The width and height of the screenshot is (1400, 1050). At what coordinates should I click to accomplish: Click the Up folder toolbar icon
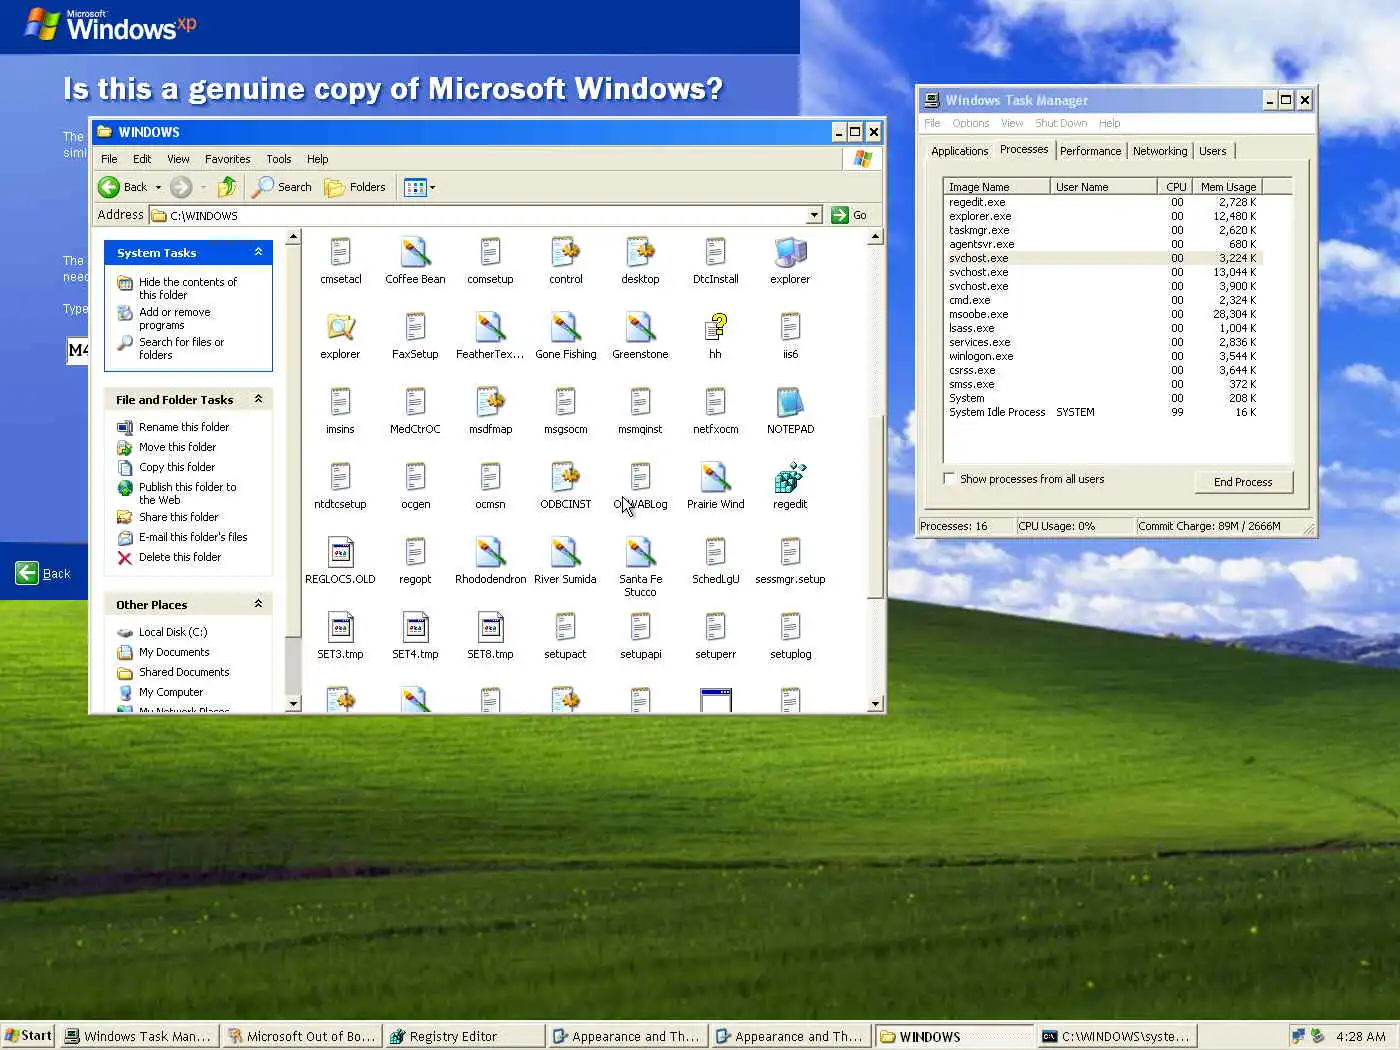tap(227, 187)
